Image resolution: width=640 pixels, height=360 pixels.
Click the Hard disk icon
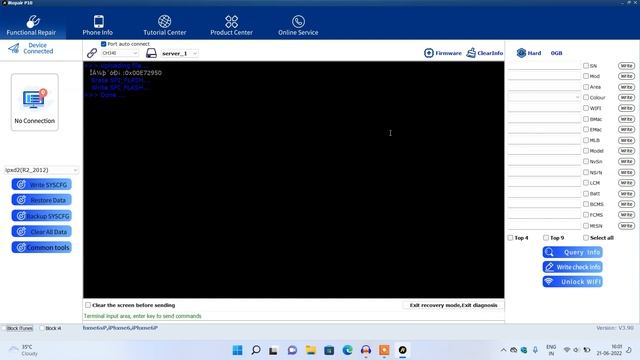point(521,53)
